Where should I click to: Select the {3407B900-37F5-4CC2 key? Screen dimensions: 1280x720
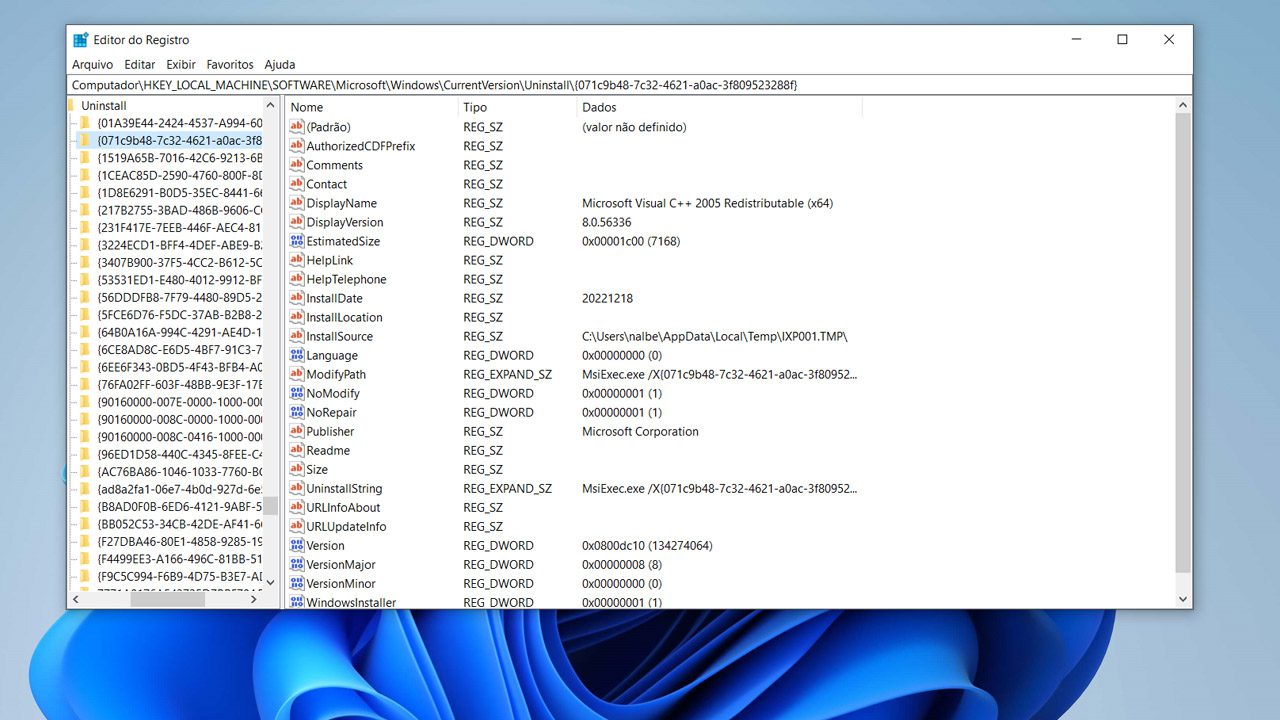[179, 262]
